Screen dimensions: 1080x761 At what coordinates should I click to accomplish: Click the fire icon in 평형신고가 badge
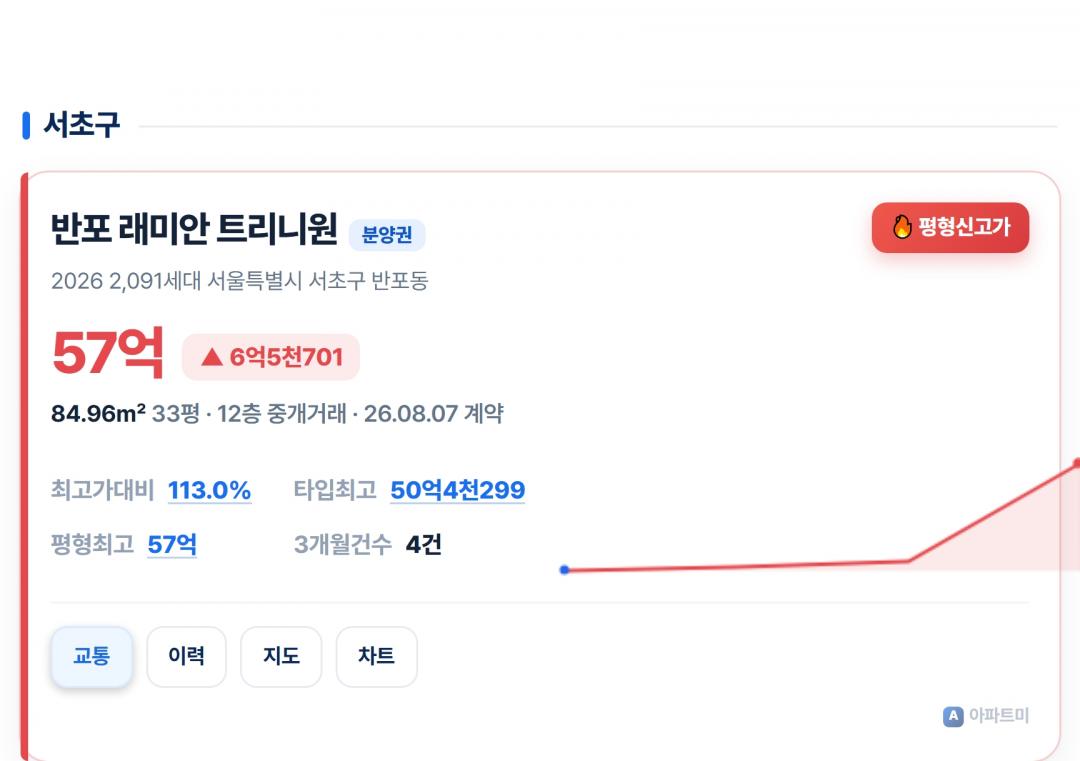coord(902,227)
